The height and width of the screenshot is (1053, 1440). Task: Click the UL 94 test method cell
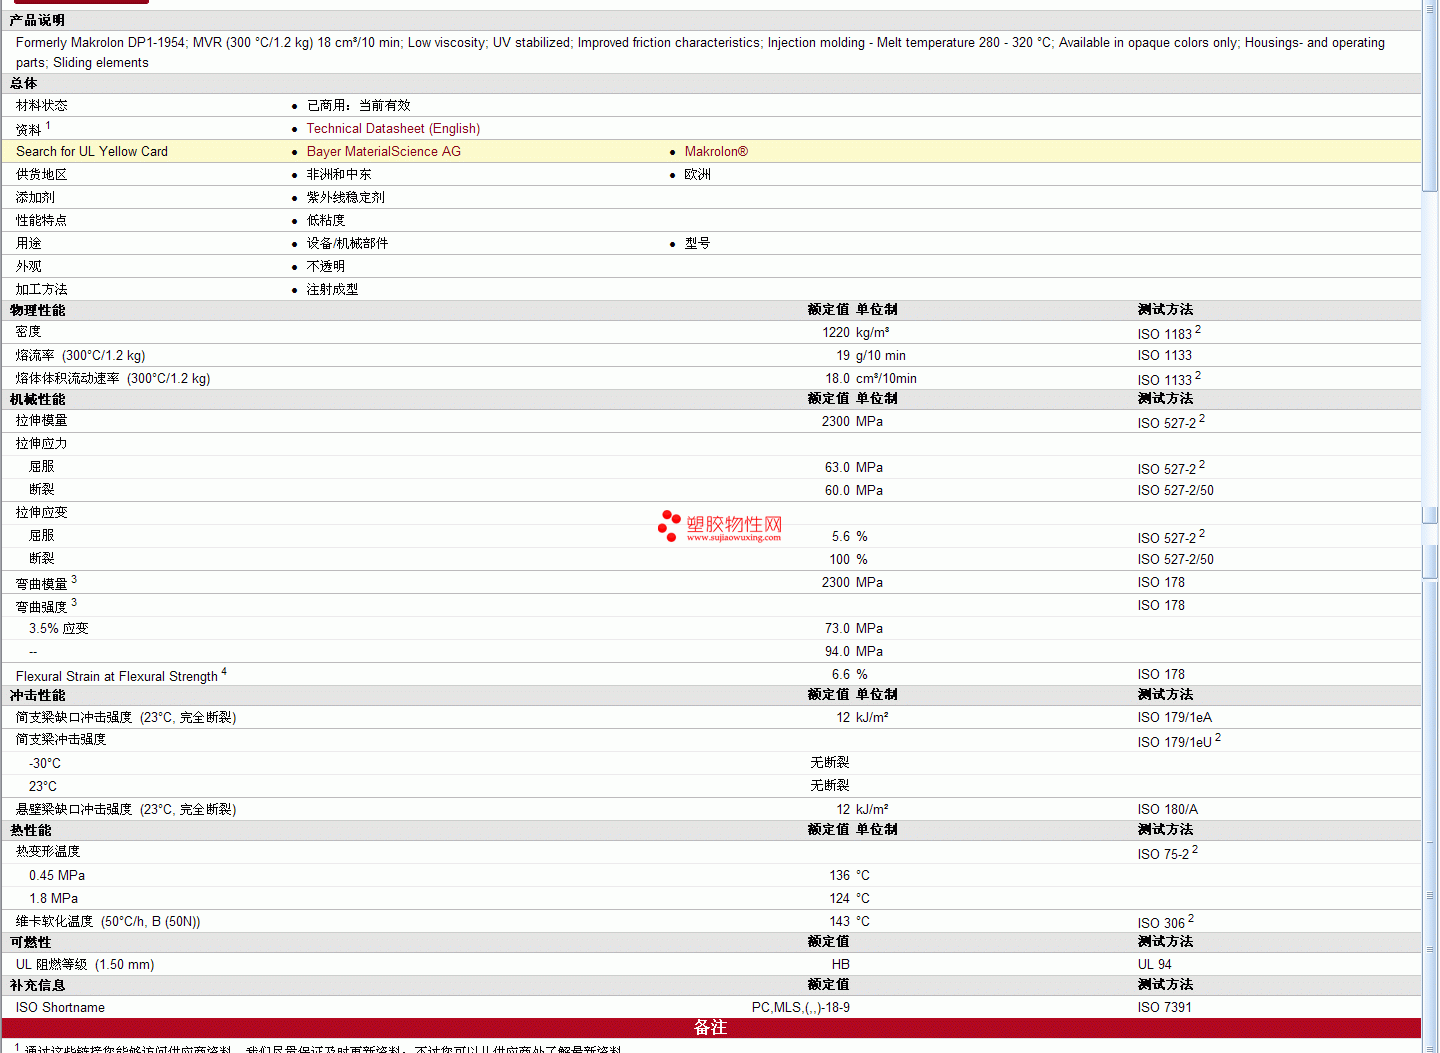coord(1154,965)
